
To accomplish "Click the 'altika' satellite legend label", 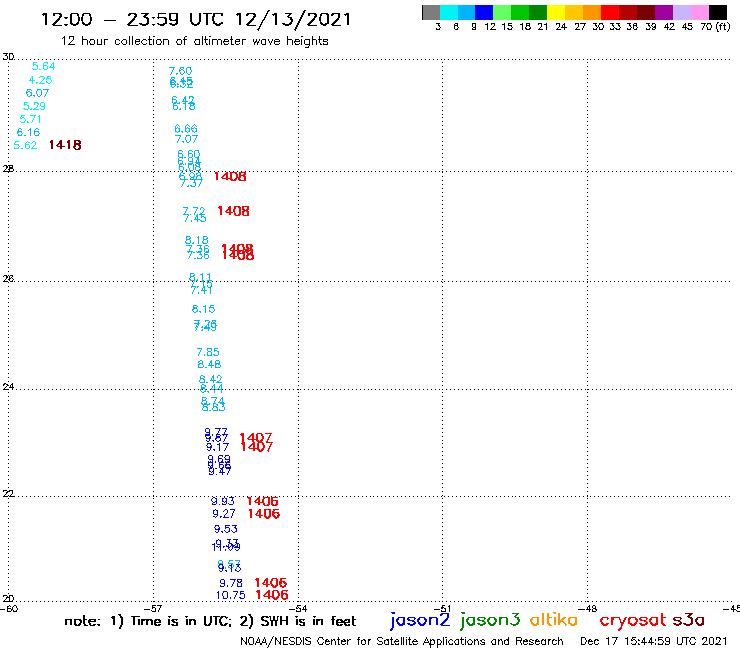I will (554, 620).
